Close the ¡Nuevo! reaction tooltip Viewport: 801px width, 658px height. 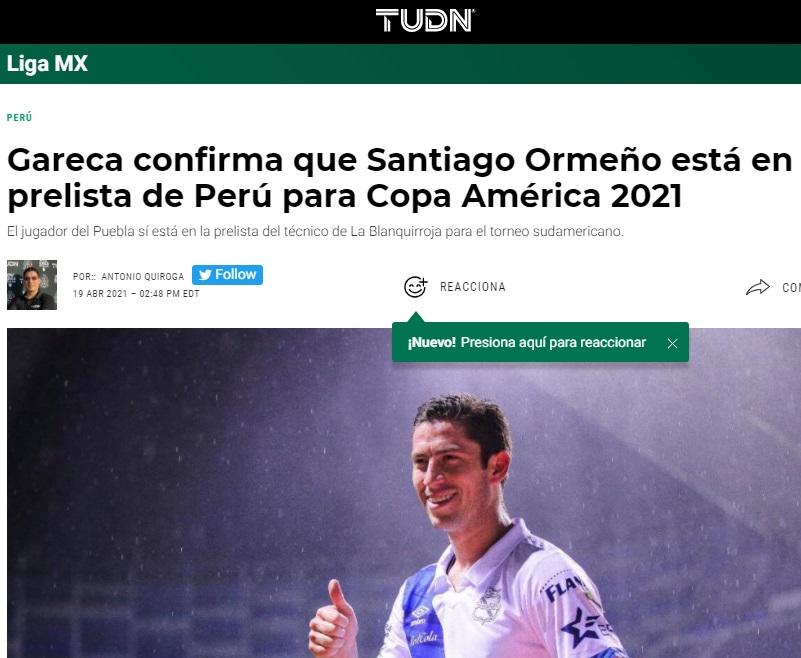[672, 343]
